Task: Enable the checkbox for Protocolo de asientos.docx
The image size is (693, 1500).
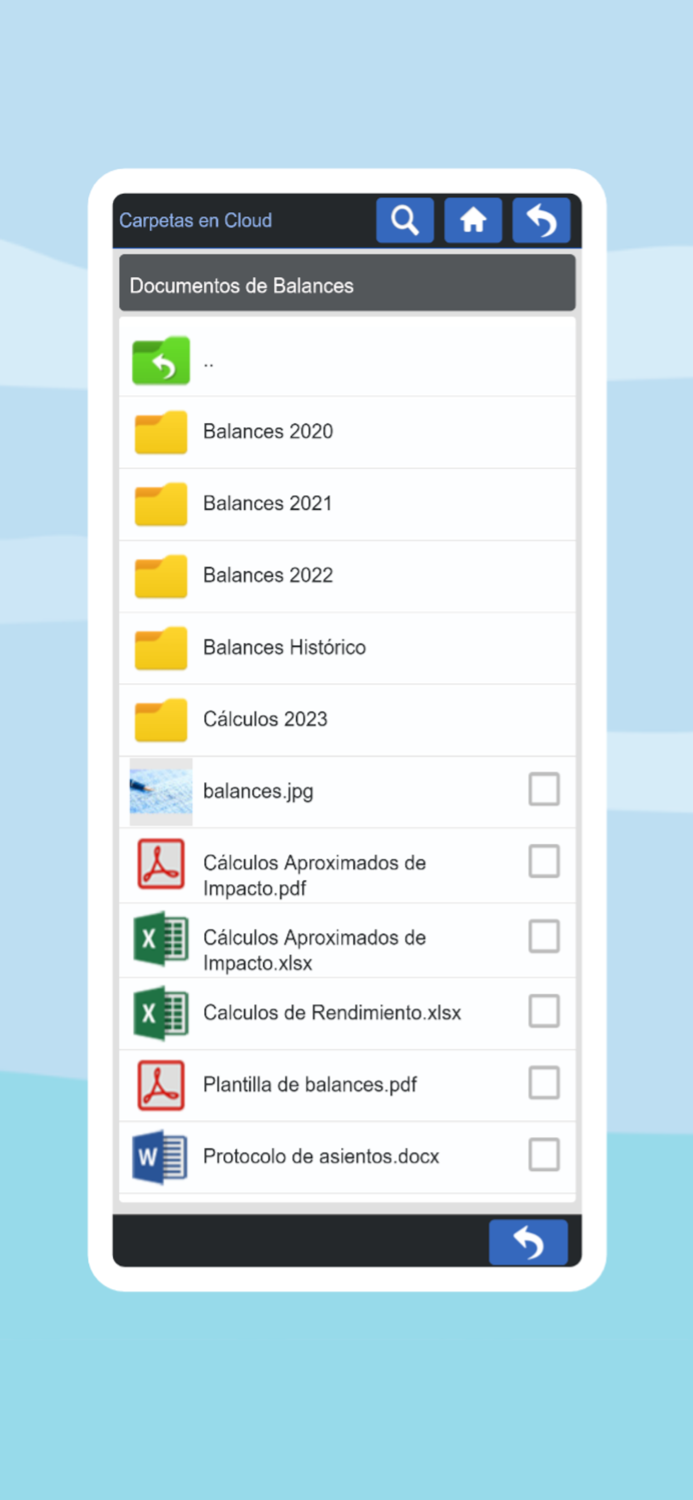Action: click(544, 1155)
